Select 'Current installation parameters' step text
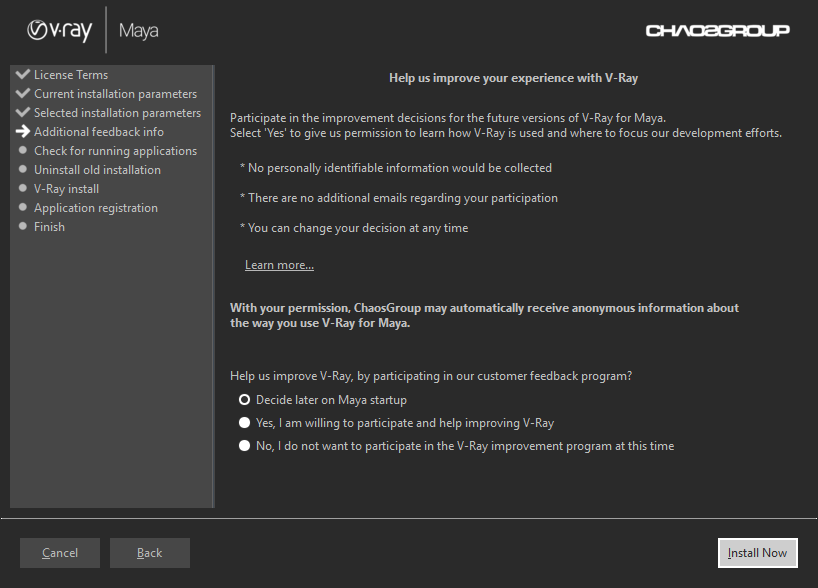This screenshot has width=818, height=588. tap(115, 94)
